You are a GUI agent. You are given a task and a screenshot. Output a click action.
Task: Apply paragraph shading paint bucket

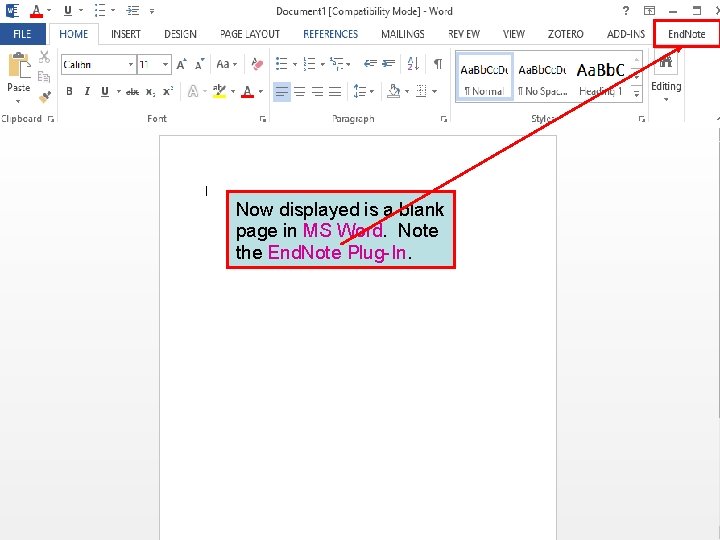pos(394,91)
